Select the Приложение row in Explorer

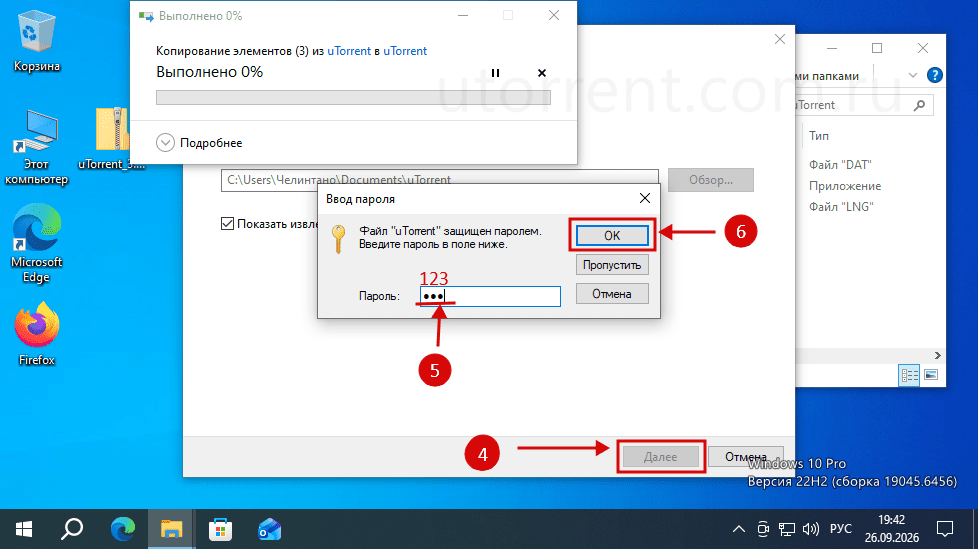pos(845,186)
